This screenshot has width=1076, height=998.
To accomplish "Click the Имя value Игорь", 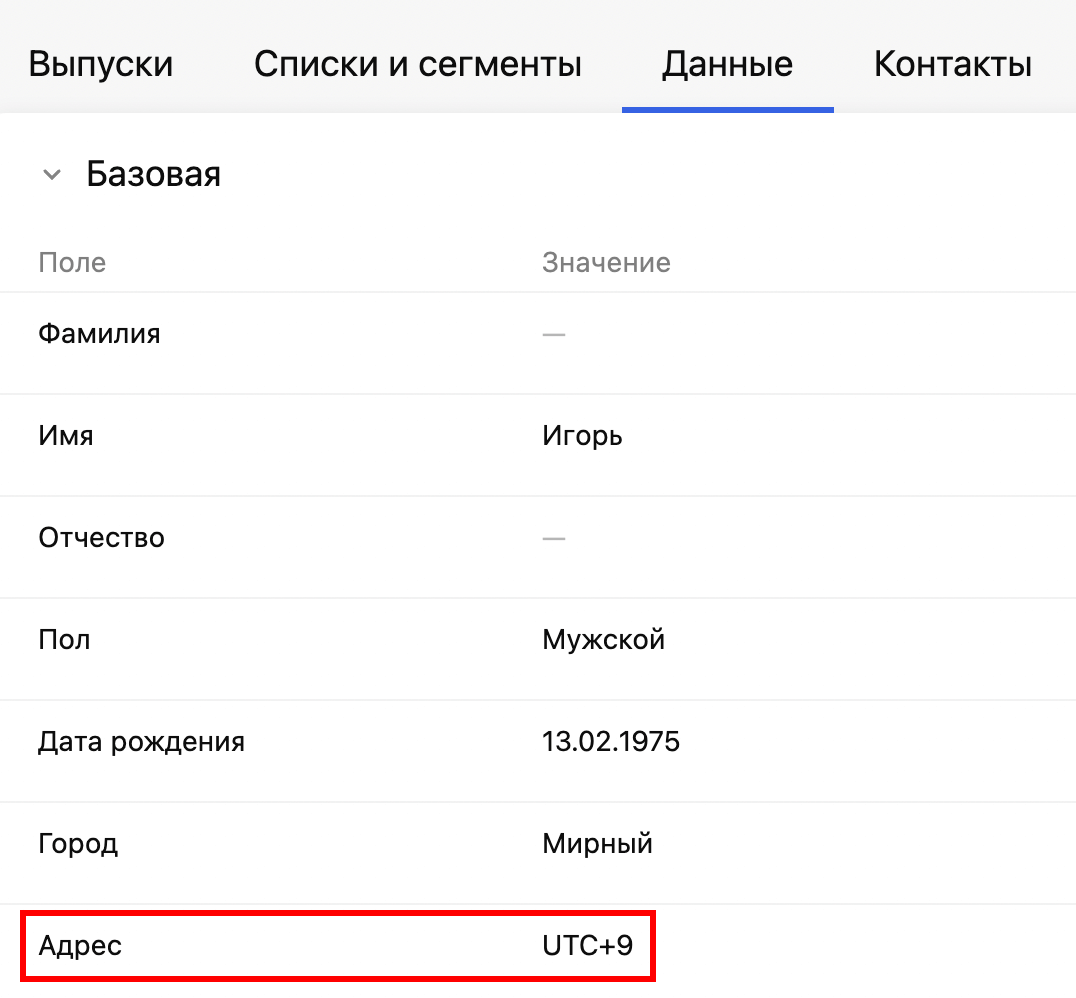I will tap(582, 436).
